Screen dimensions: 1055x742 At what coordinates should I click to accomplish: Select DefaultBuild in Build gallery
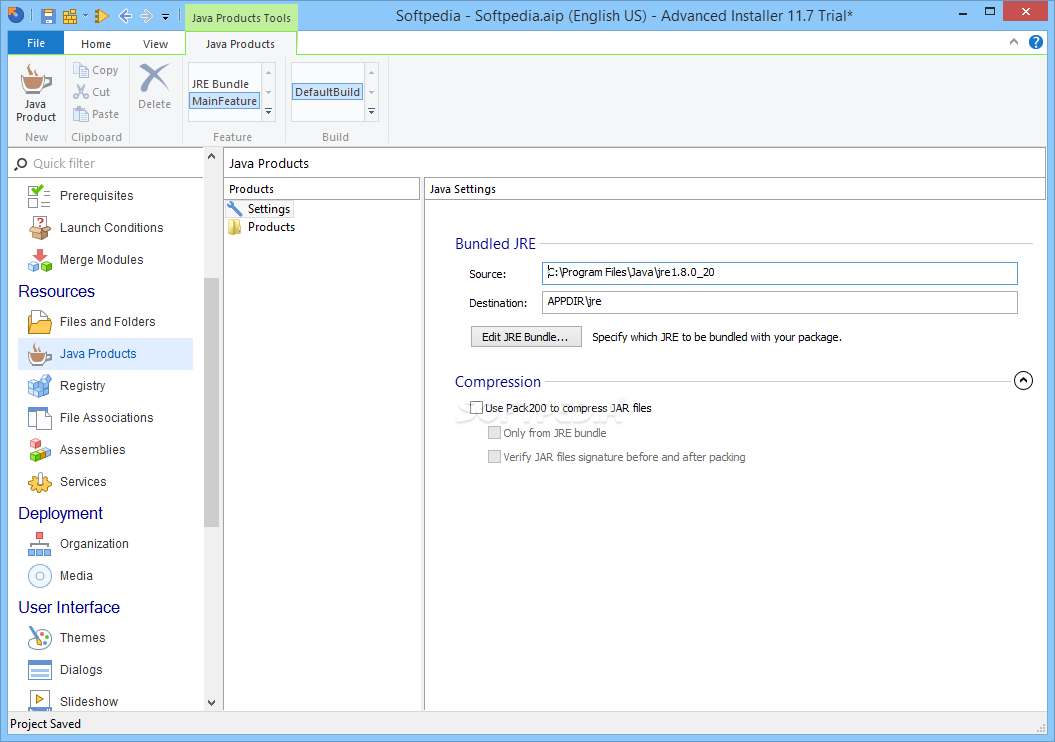coord(328,92)
